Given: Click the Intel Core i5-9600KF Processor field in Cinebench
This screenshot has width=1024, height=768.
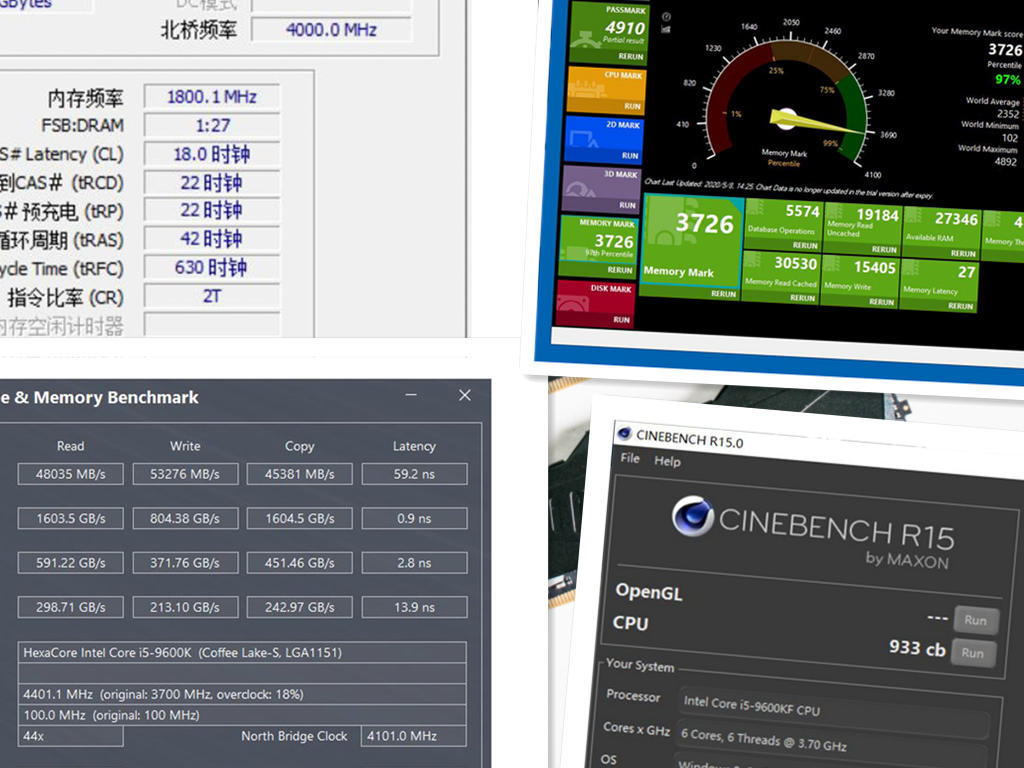Looking at the screenshot, I should (834, 711).
